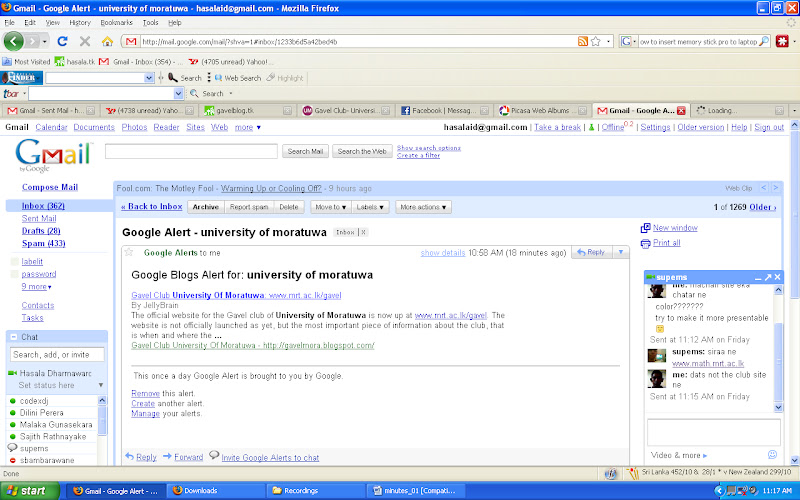Open the Older message link
800x500 pixels.
coord(762,207)
